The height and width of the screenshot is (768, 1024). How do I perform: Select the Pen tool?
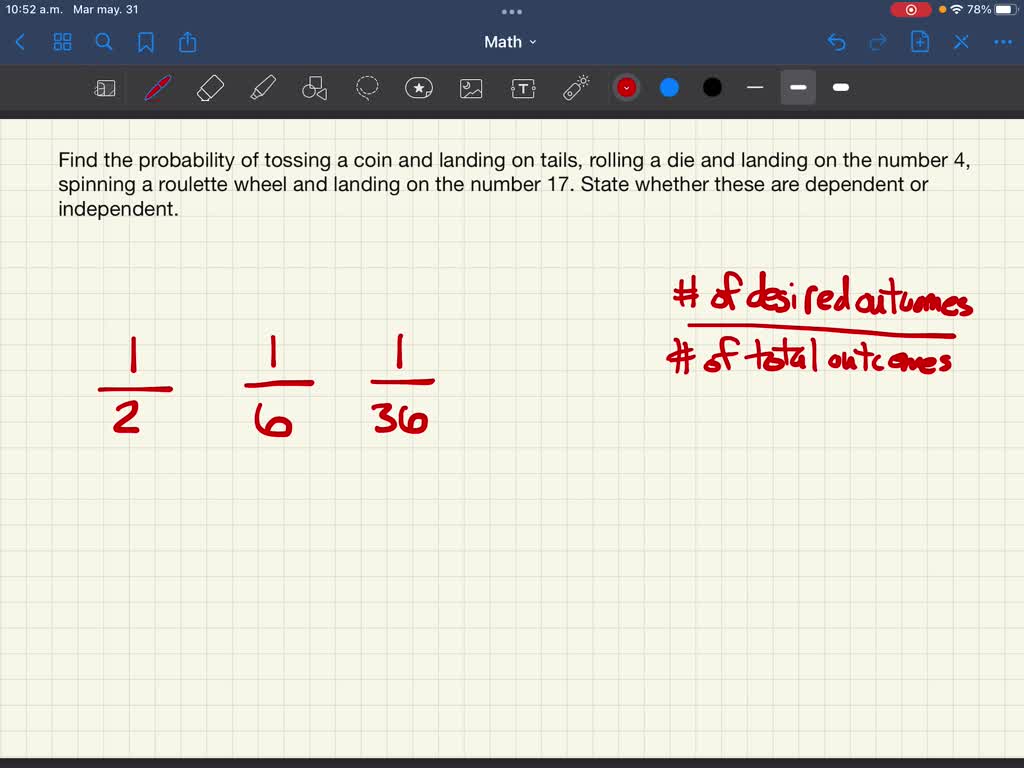[x=158, y=87]
